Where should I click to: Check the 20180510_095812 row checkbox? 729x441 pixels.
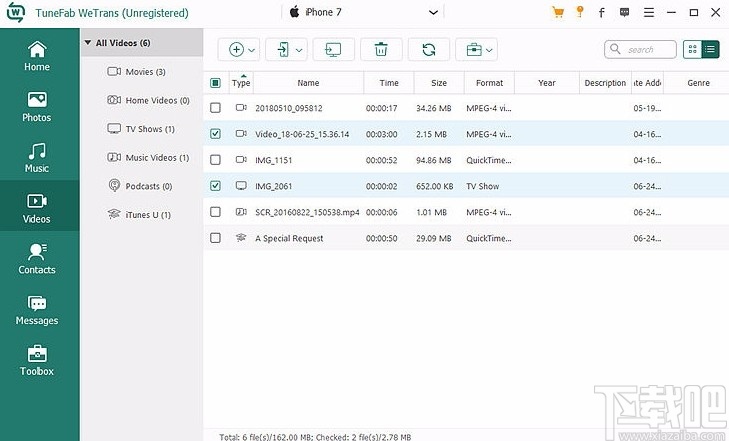tap(215, 108)
